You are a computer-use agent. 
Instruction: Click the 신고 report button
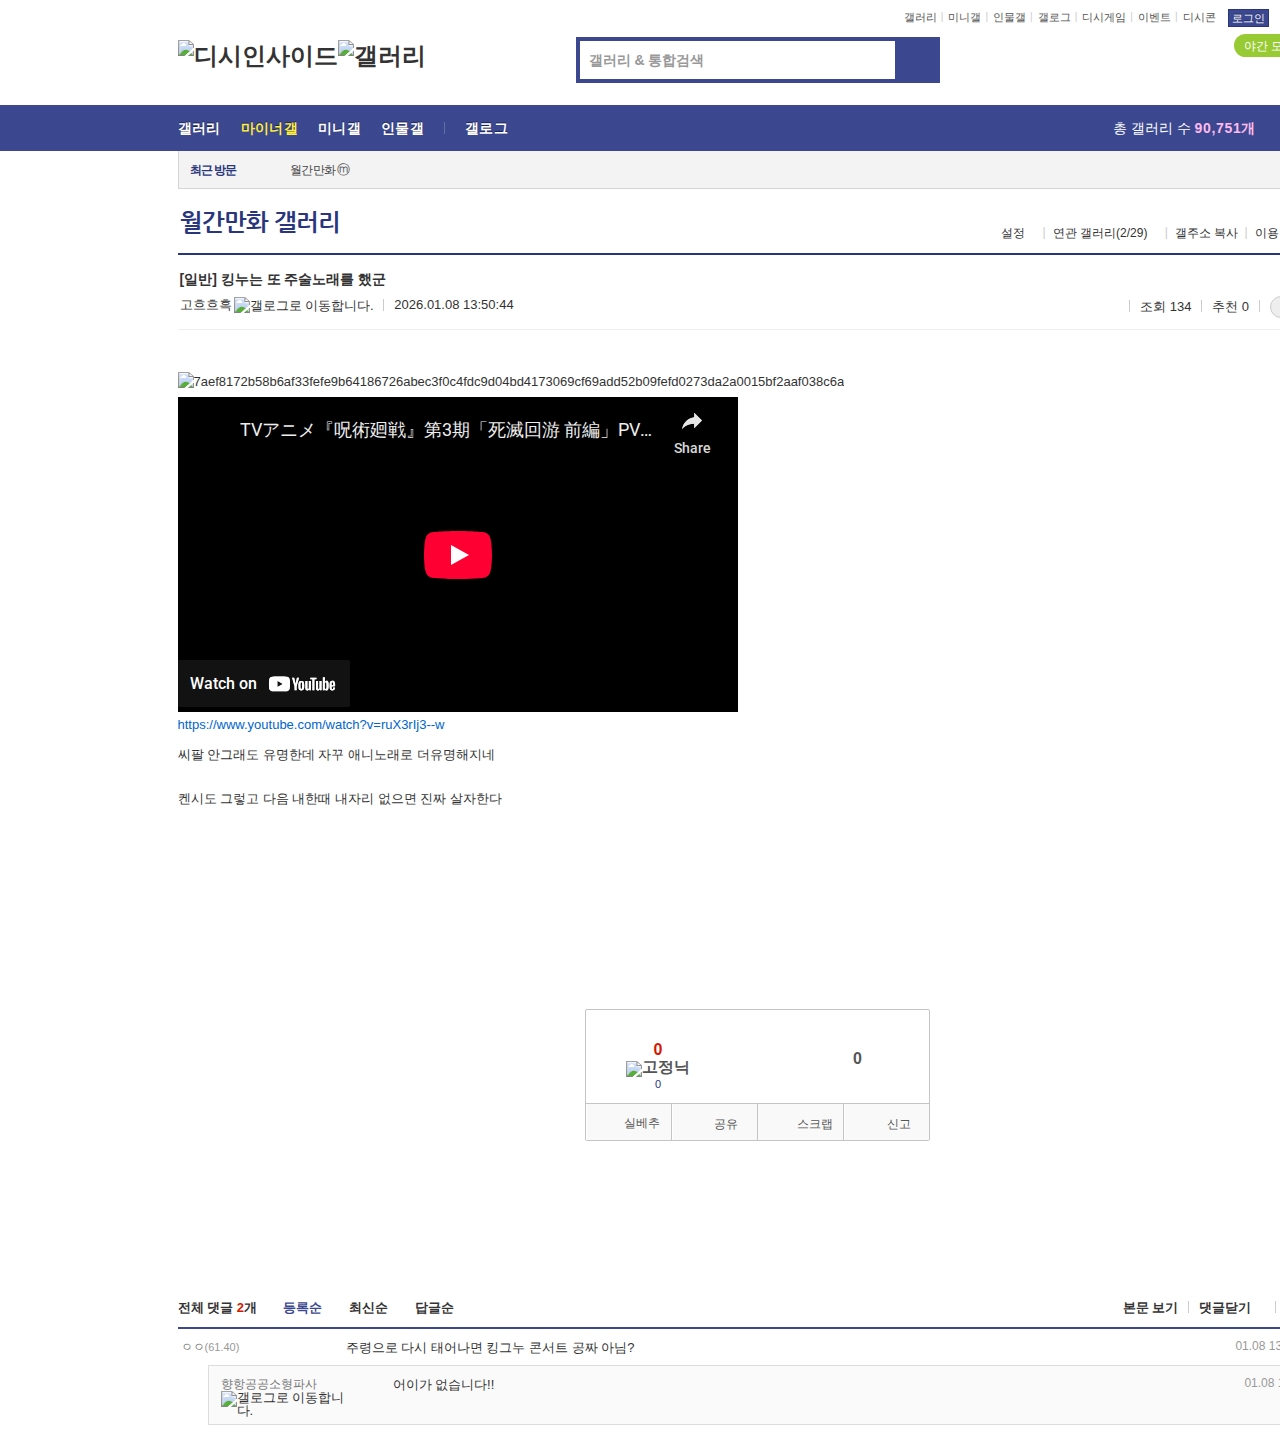[x=898, y=1124]
